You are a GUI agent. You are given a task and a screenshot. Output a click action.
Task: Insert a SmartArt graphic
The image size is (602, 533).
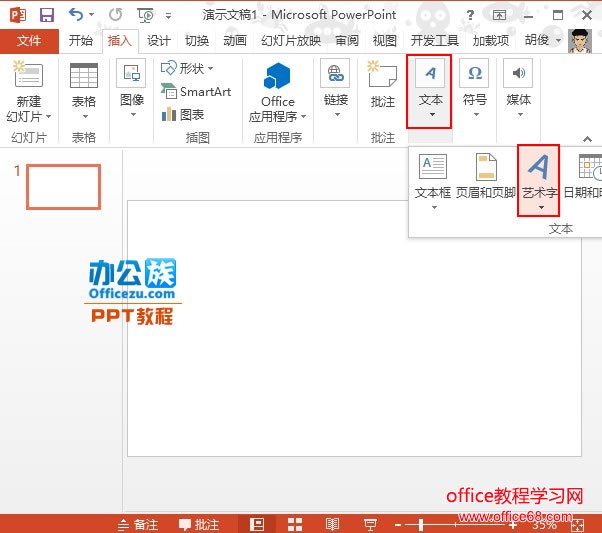[196, 92]
